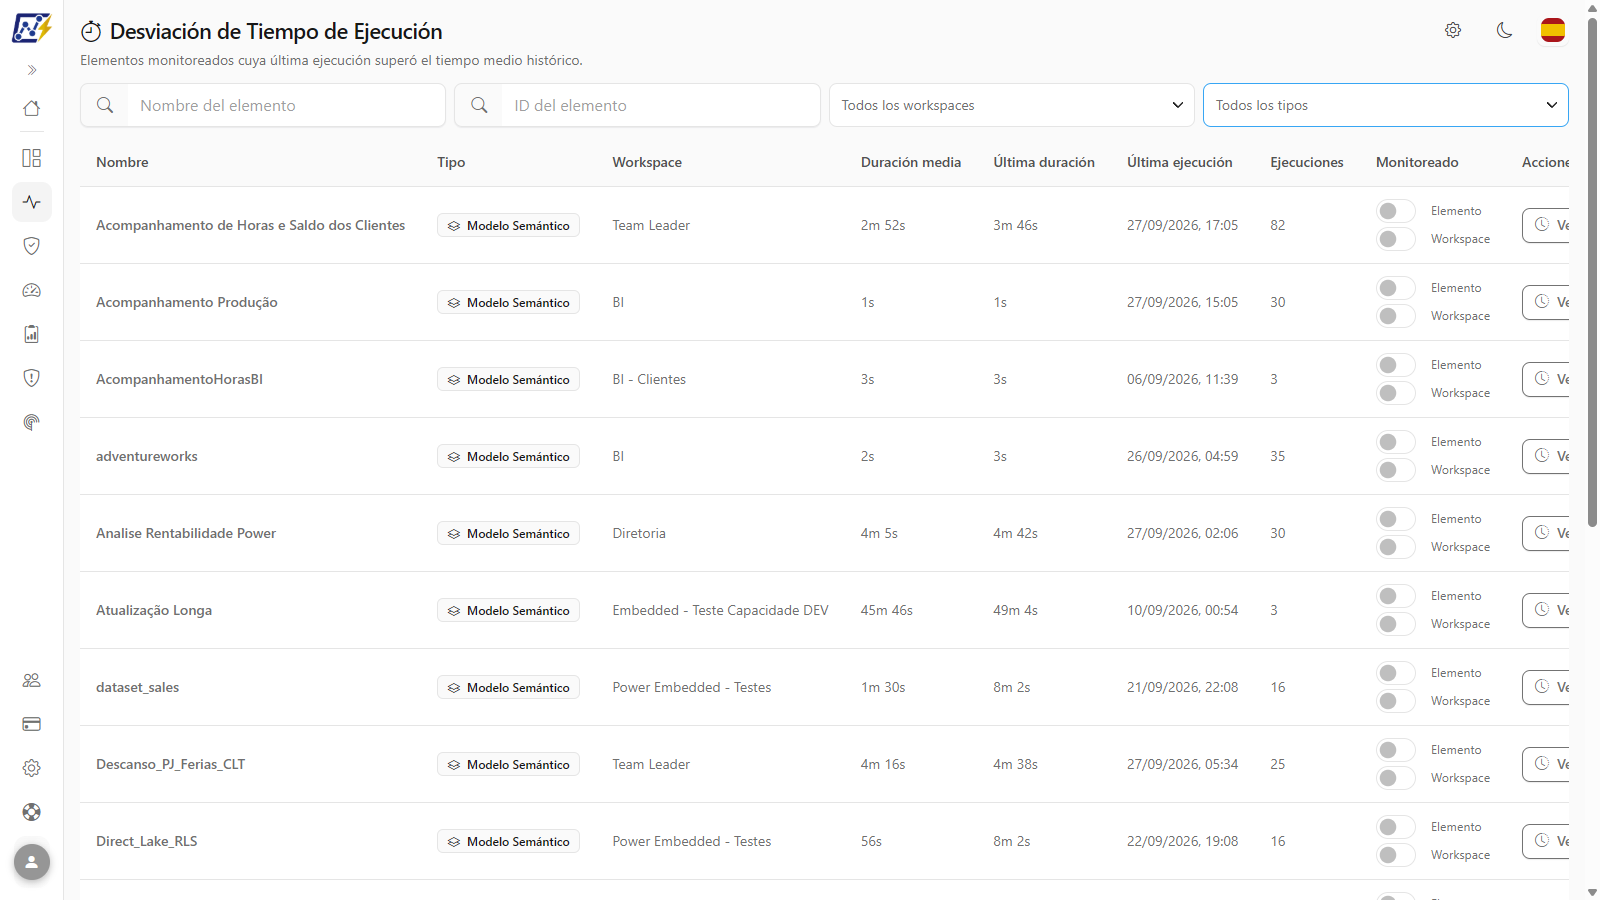Screen dimensions: 1600x900
Task: Open the report document icon in sidebar
Action: (x=32, y=334)
